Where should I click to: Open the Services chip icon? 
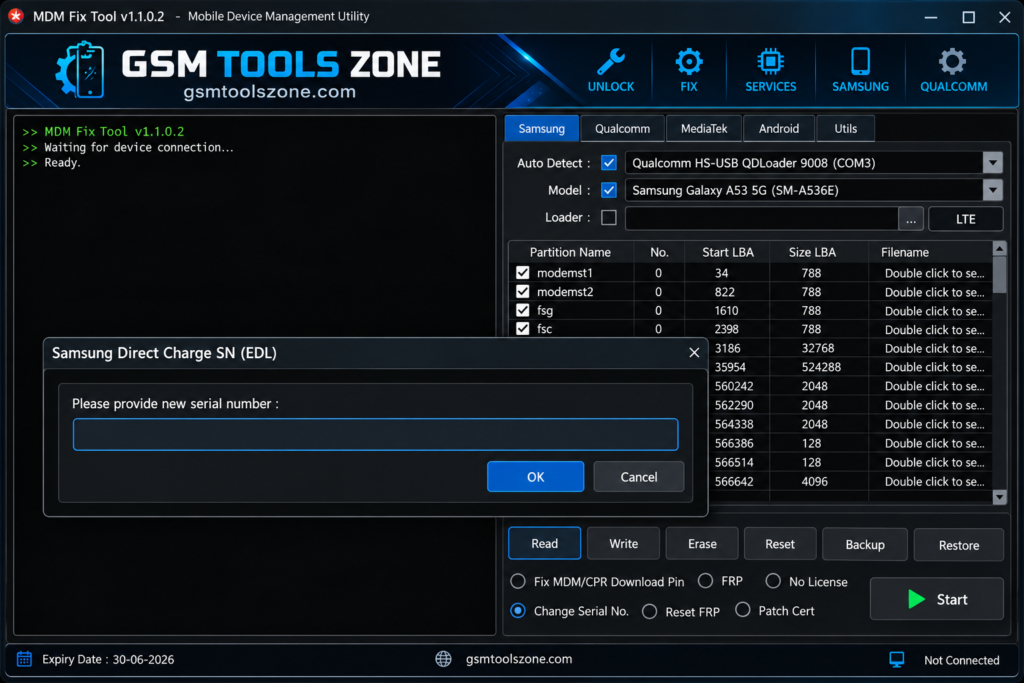771,62
